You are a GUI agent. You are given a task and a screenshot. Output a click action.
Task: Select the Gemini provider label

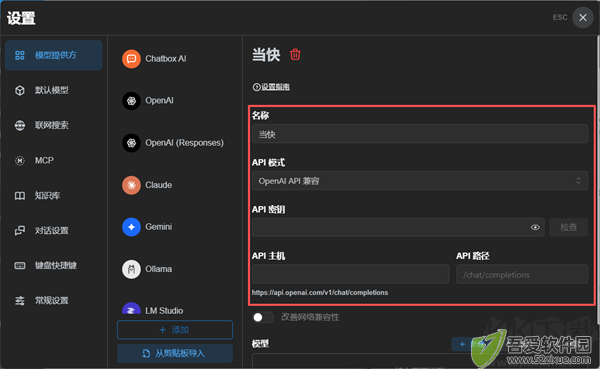(x=159, y=227)
